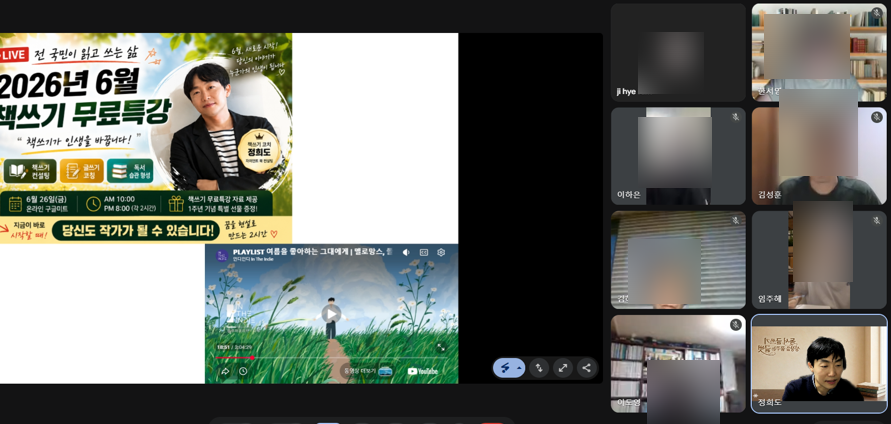
Task: Click the muted mic icon on top-right bookshelf tile
Action: pyautogui.click(x=876, y=13)
